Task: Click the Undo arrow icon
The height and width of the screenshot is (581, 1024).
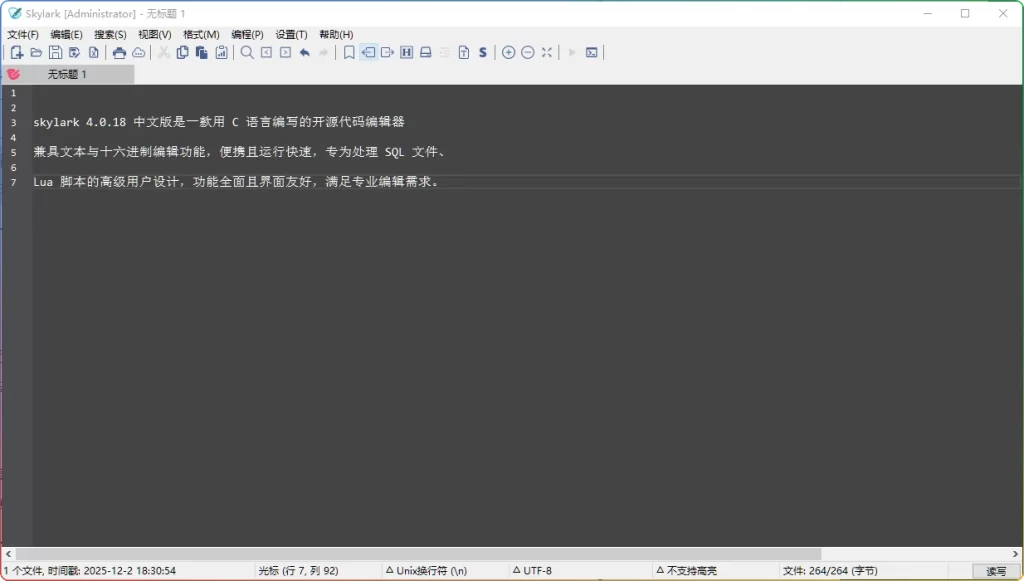Action: pyautogui.click(x=304, y=52)
